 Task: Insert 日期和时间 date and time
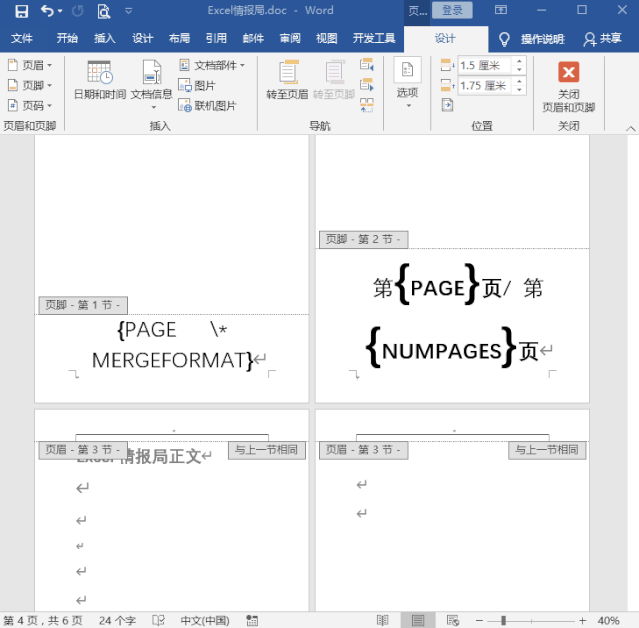click(x=100, y=80)
